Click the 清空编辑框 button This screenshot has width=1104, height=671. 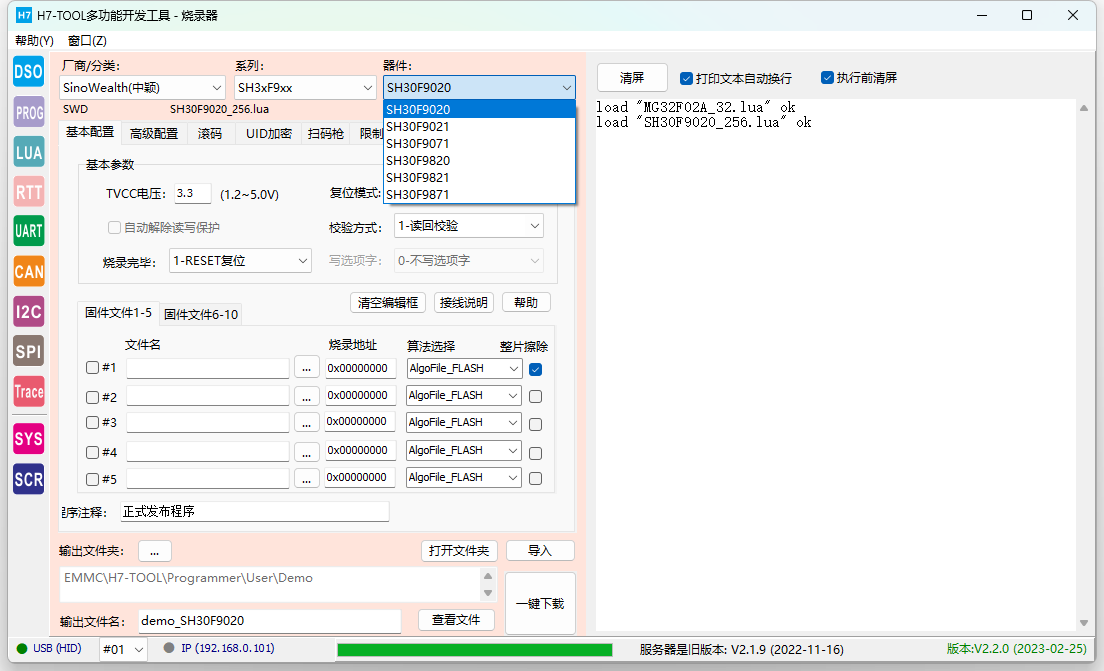tap(387, 303)
